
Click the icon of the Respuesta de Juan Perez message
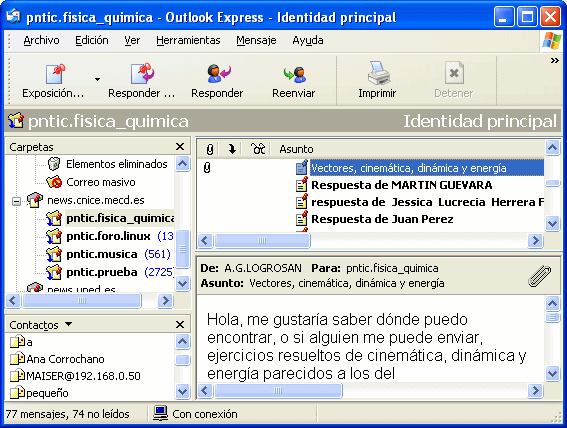pyautogui.click(x=302, y=218)
